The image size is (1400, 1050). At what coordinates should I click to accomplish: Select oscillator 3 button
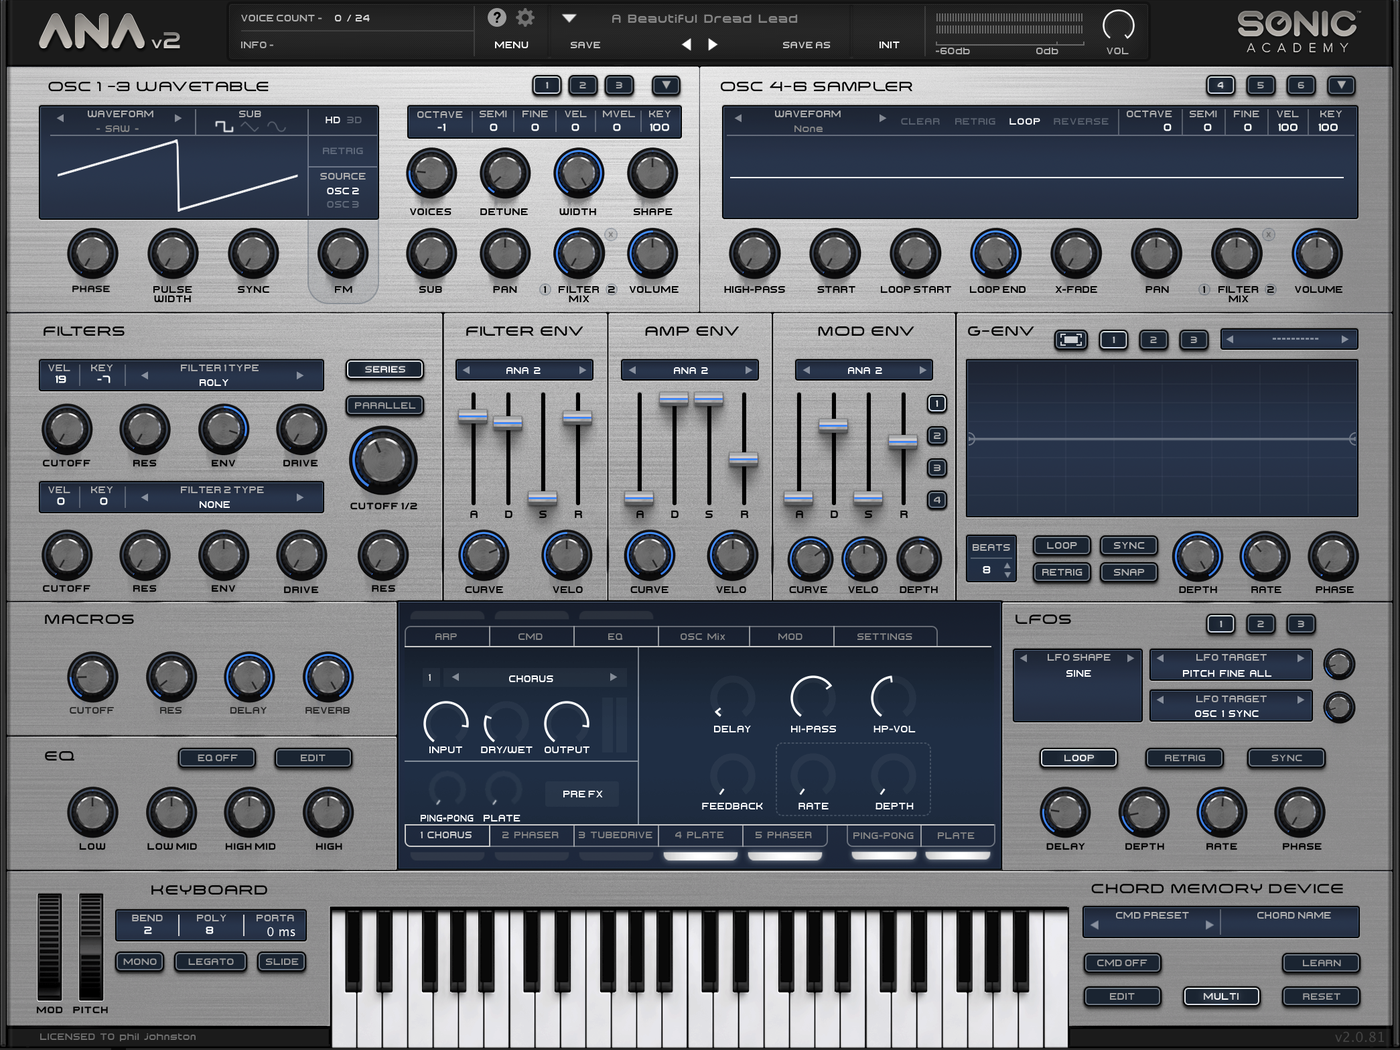click(618, 85)
